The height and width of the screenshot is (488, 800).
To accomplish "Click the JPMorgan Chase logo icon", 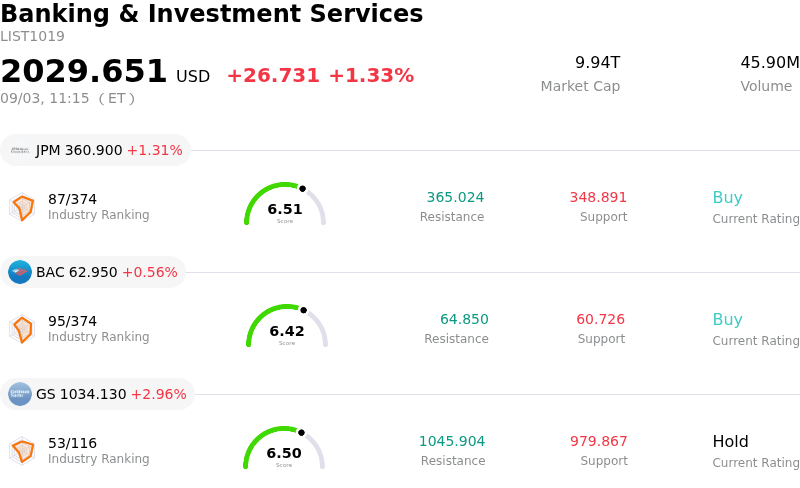I will coord(20,151).
